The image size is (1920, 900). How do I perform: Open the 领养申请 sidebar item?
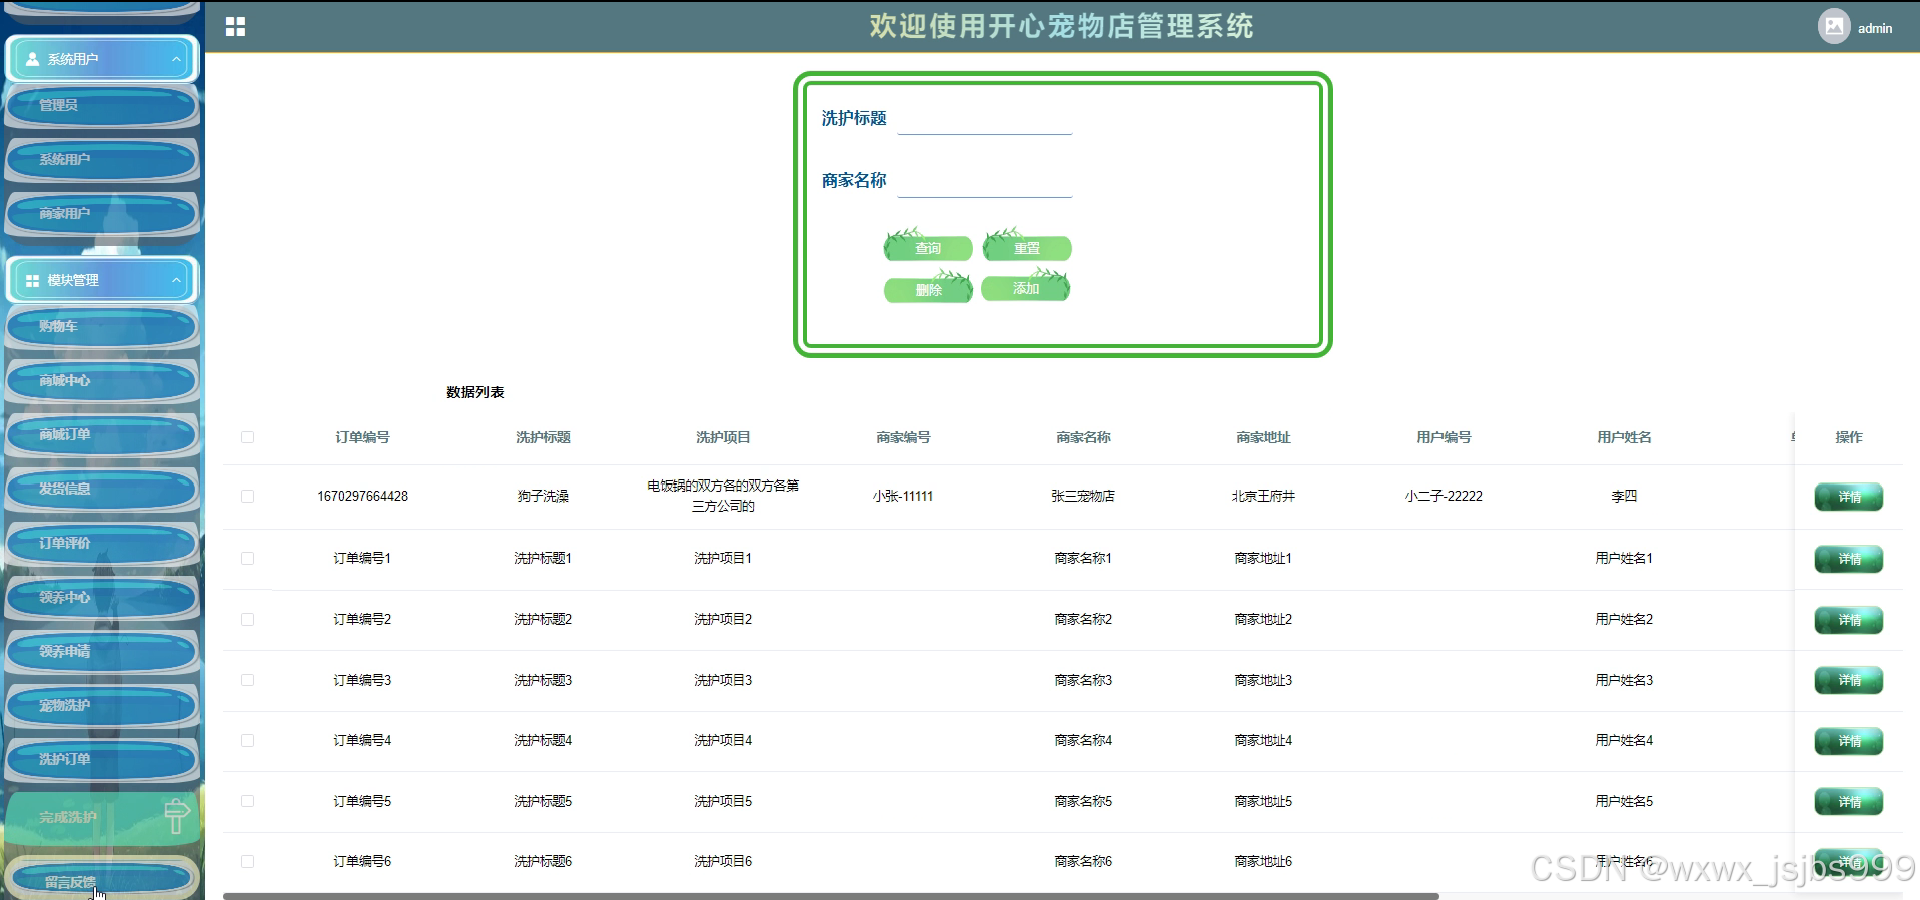point(101,651)
